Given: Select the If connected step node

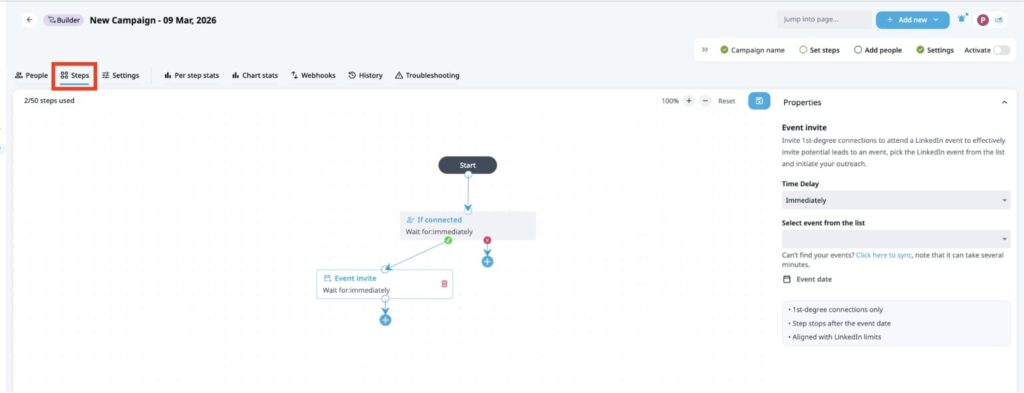Looking at the screenshot, I should tap(468, 225).
